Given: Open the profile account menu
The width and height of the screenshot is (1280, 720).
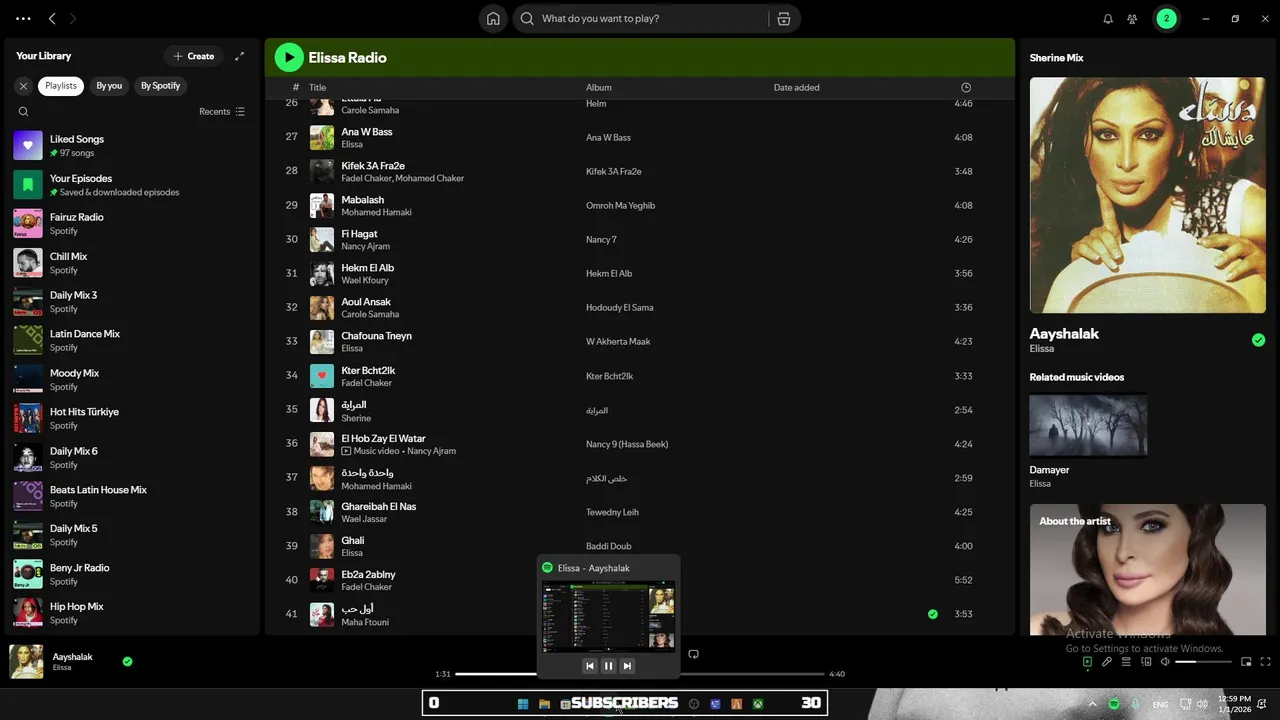Looking at the screenshot, I should coord(1166,18).
